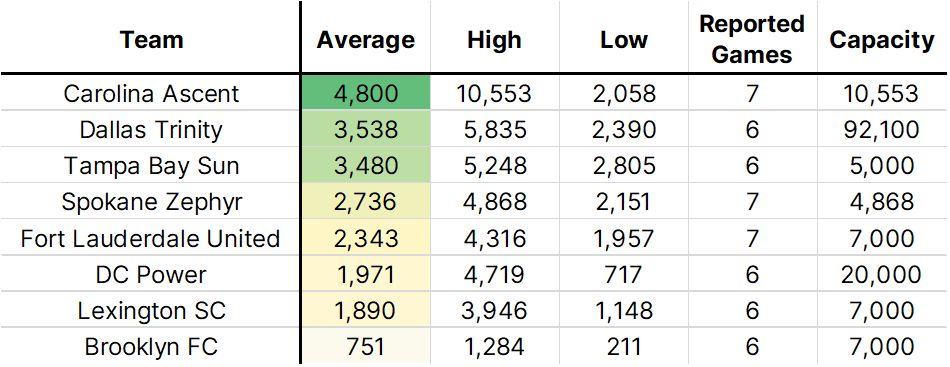Select average value 2,736
The image size is (950, 367).
366,202
